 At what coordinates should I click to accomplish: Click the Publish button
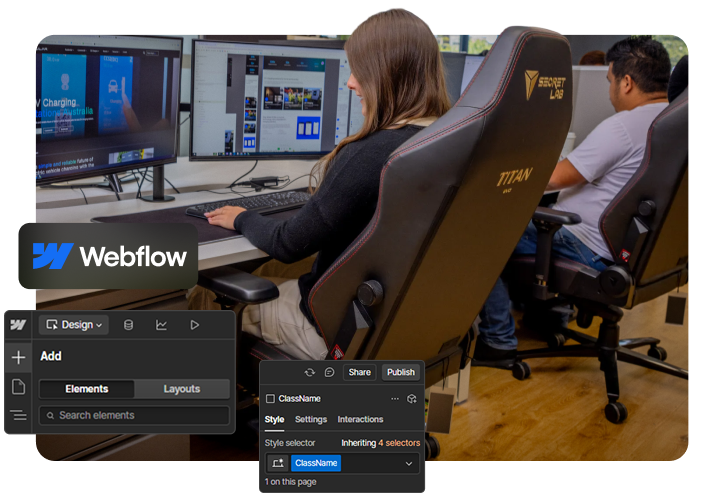pos(401,372)
